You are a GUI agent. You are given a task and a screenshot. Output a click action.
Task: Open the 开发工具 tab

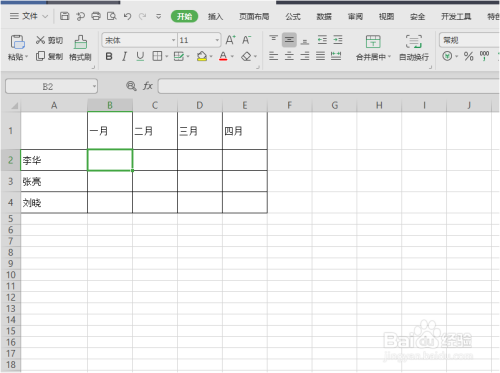coord(456,16)
